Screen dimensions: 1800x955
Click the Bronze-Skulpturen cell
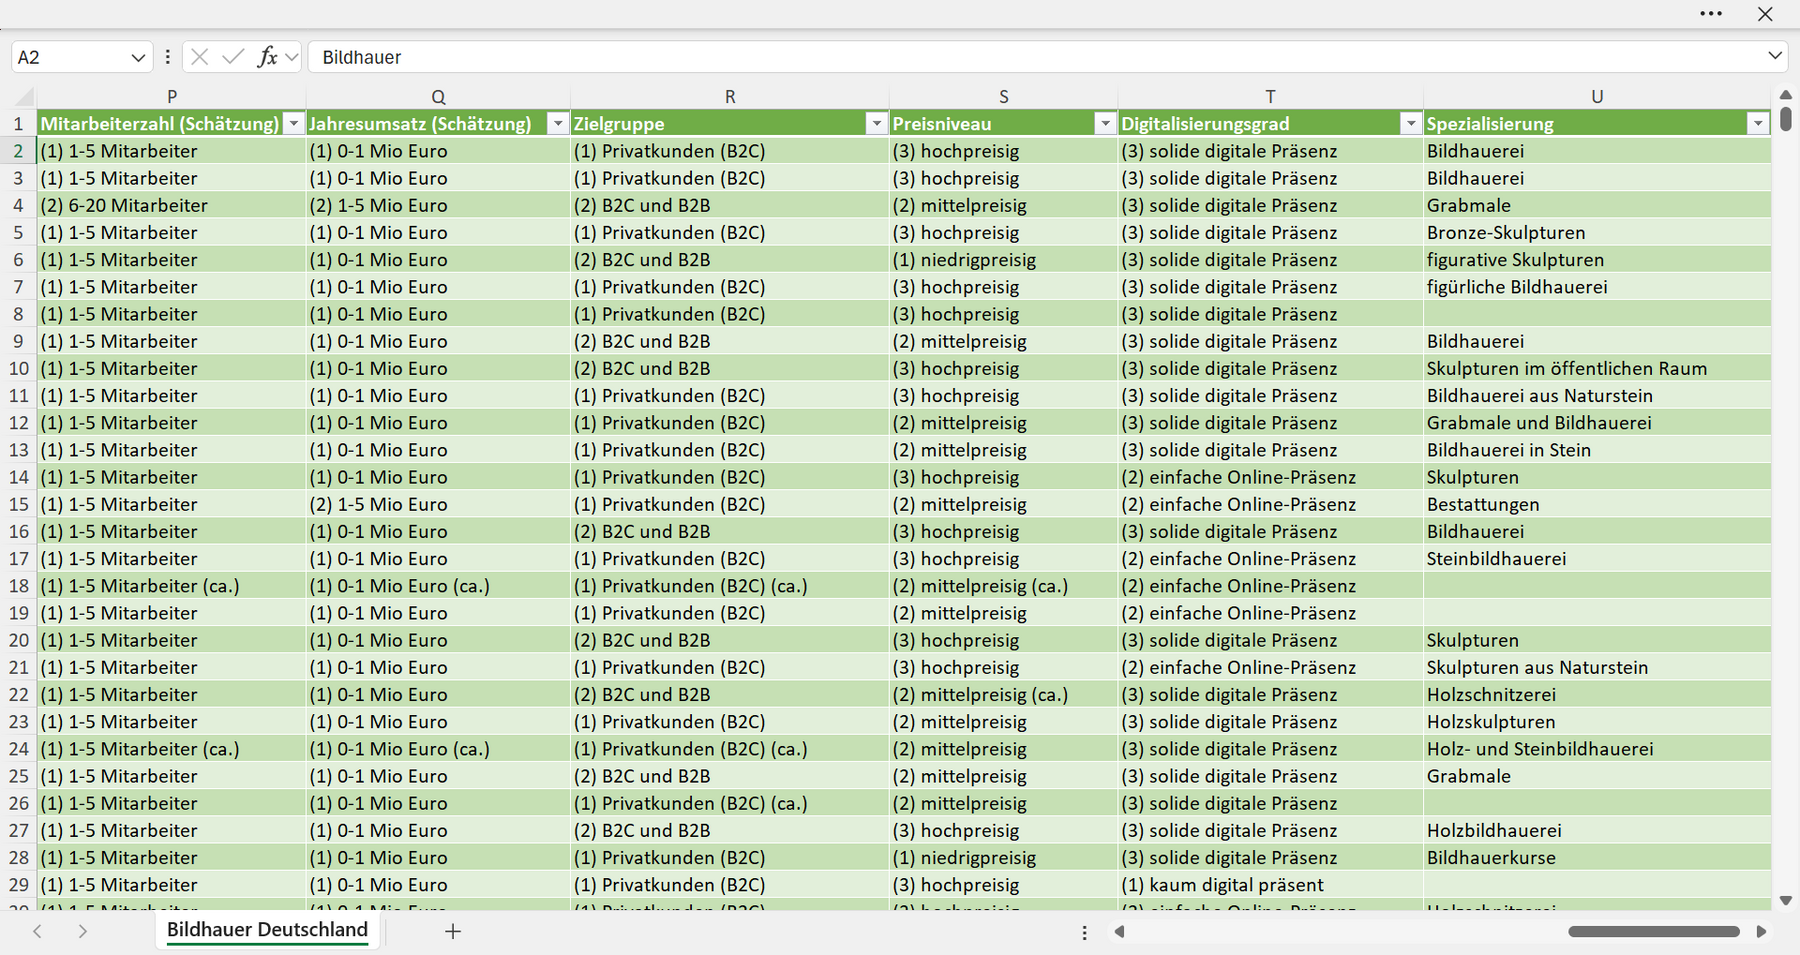pos(1597,233)
